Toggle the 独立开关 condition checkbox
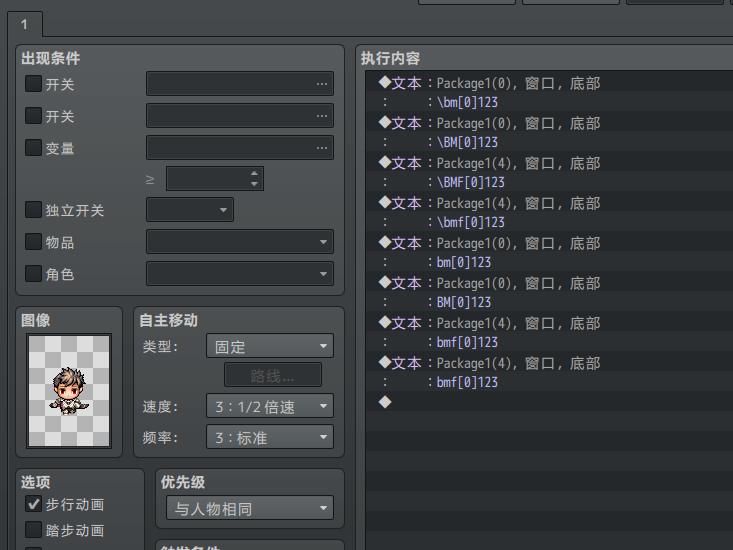The image size is (733, 550). (x=33, y=209)
